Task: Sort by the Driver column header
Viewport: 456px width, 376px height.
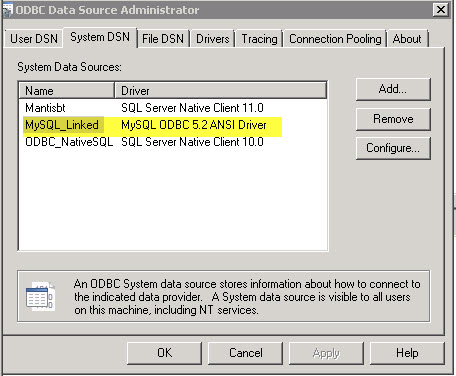Action: 220,90
